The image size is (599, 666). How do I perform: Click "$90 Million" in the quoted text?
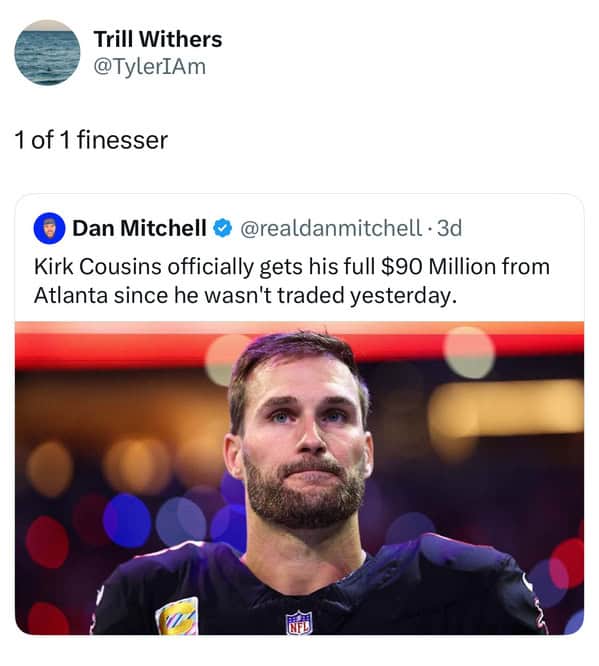tap(439, 267)
